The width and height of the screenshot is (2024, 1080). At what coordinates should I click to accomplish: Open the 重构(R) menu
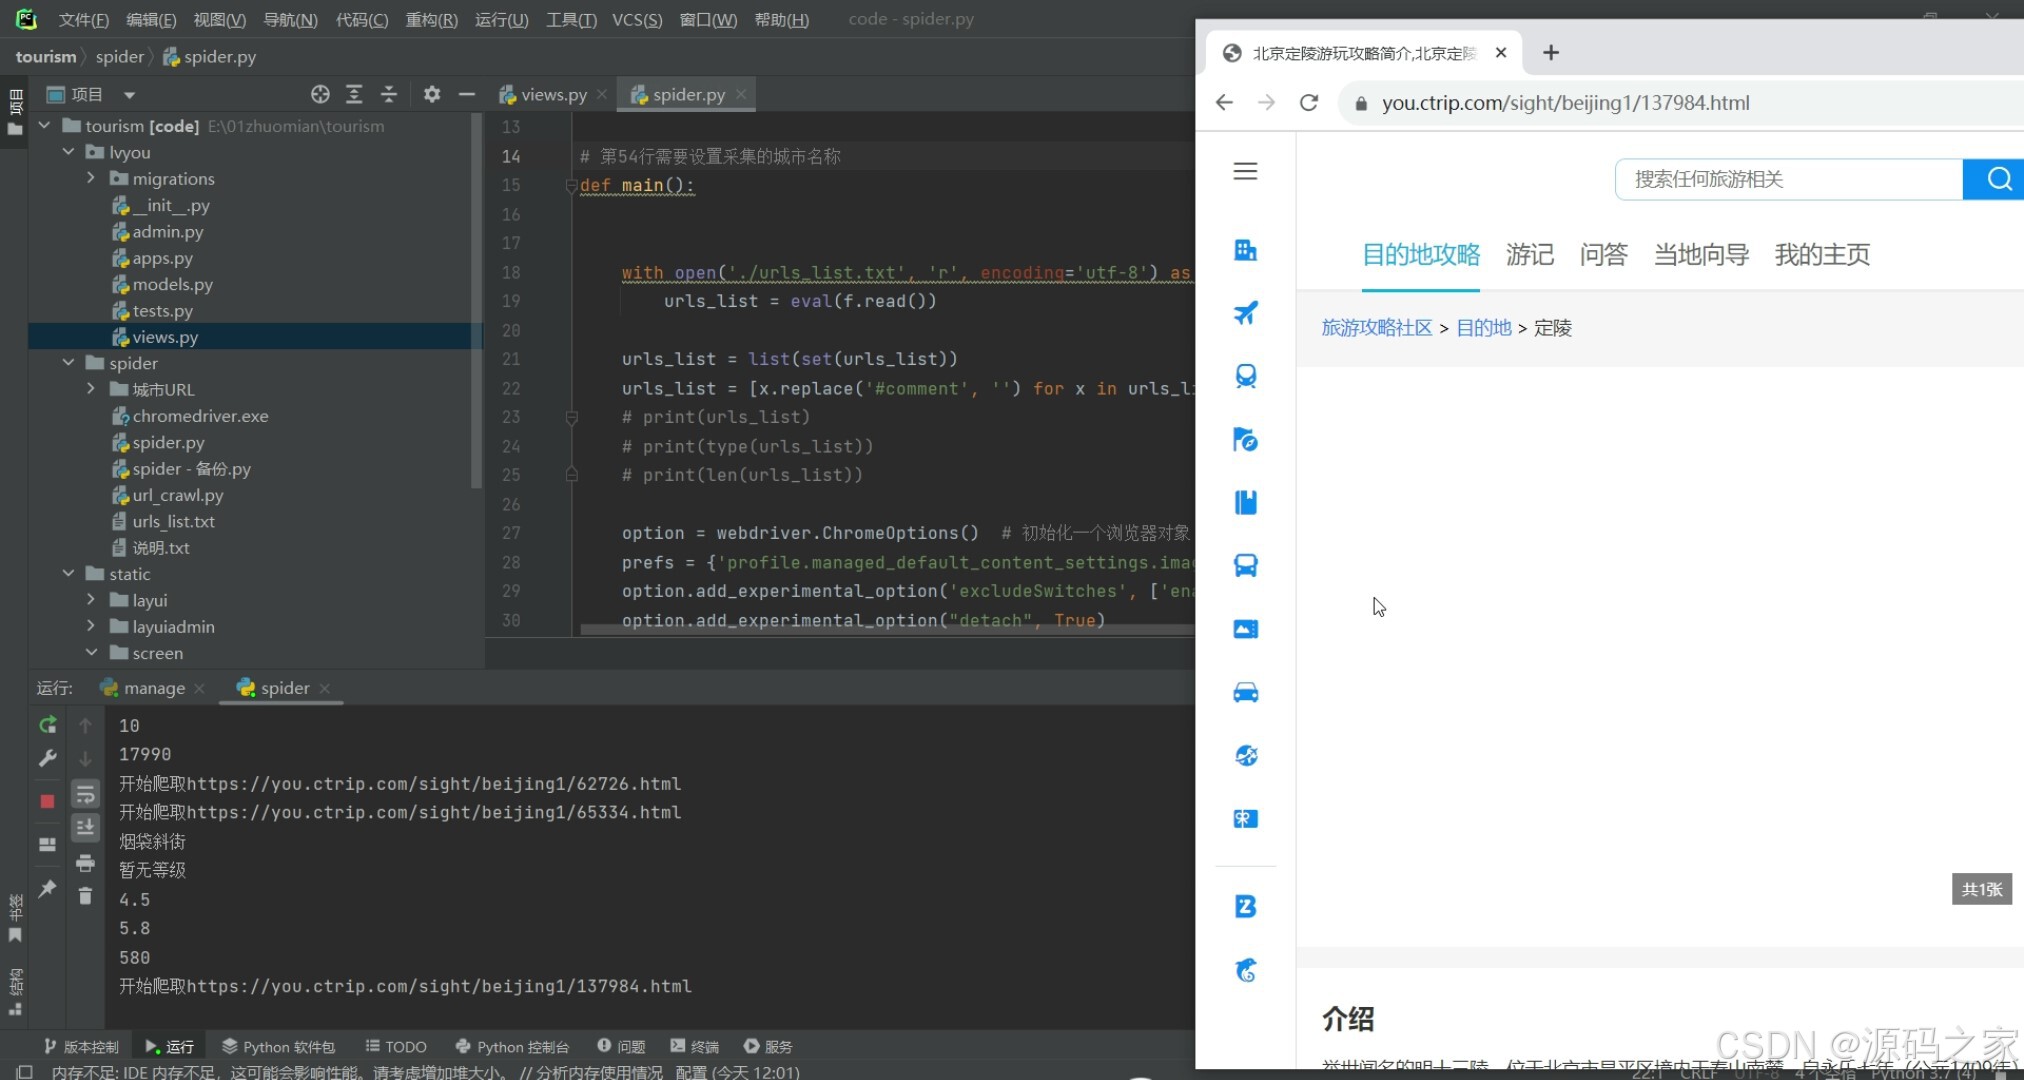(x=431, y=19)
